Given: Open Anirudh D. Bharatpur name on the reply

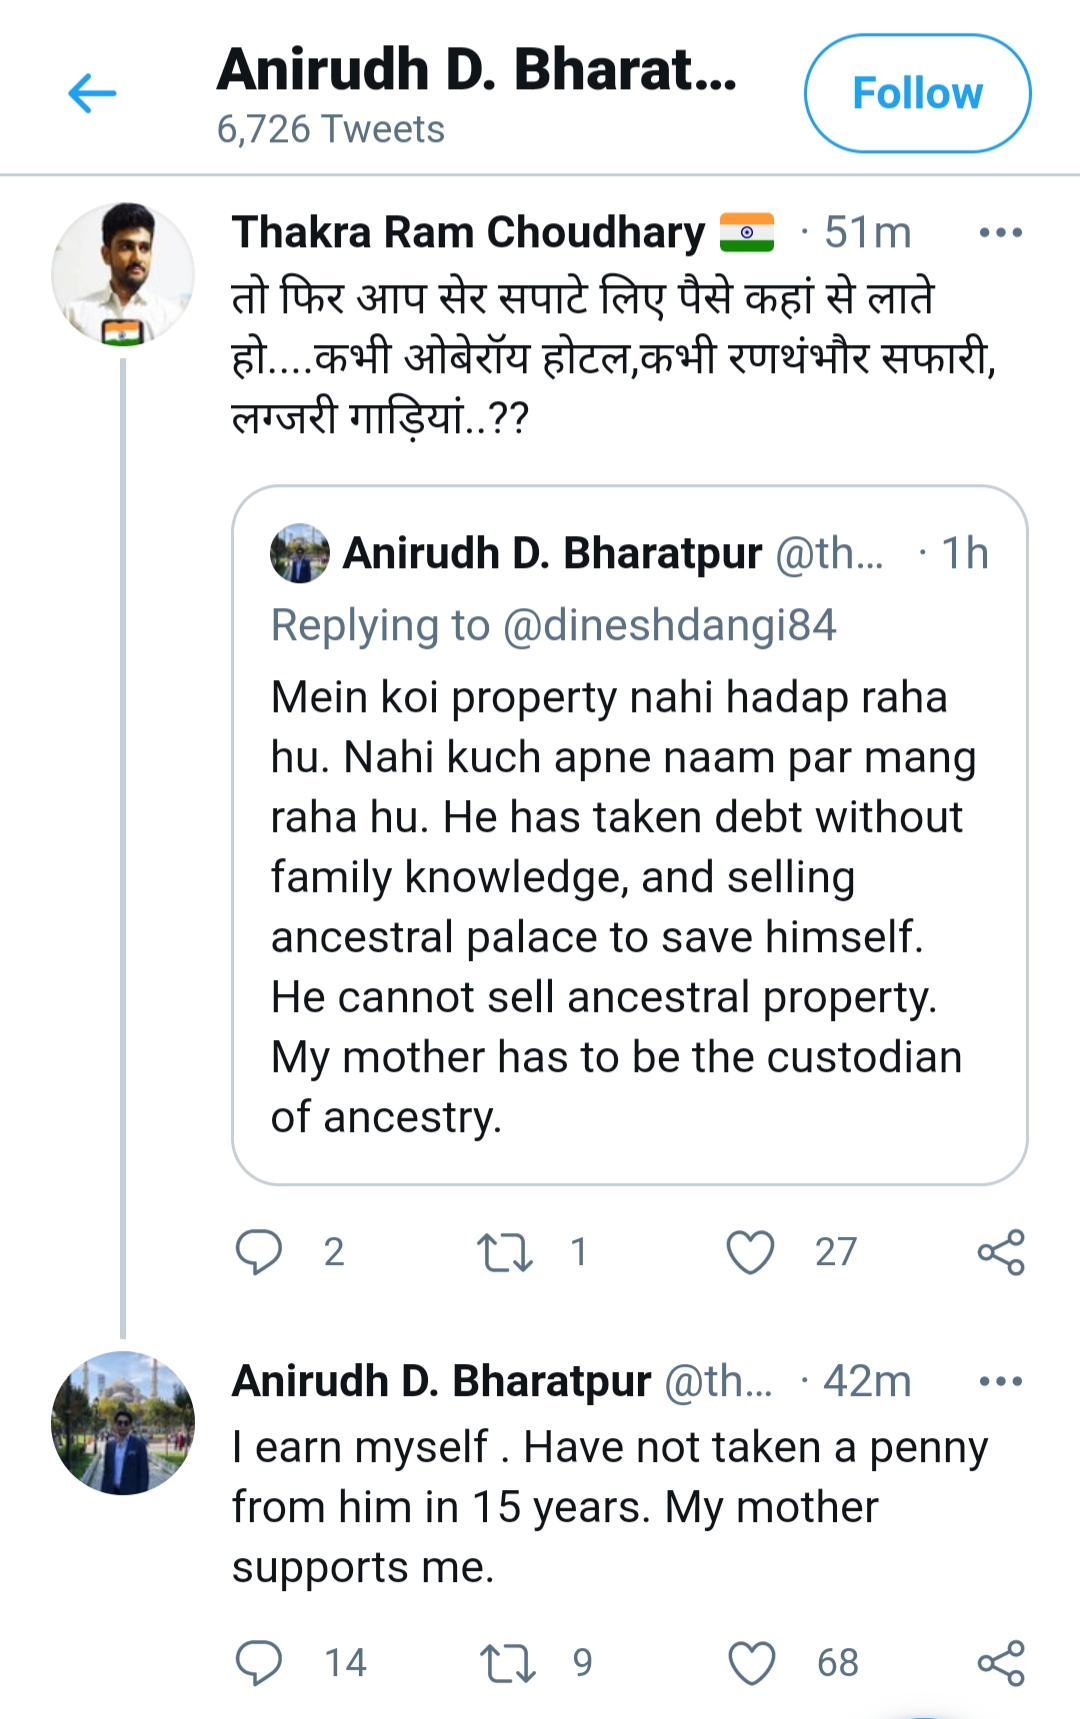Looking at the screenshot, I should 441,1382.
